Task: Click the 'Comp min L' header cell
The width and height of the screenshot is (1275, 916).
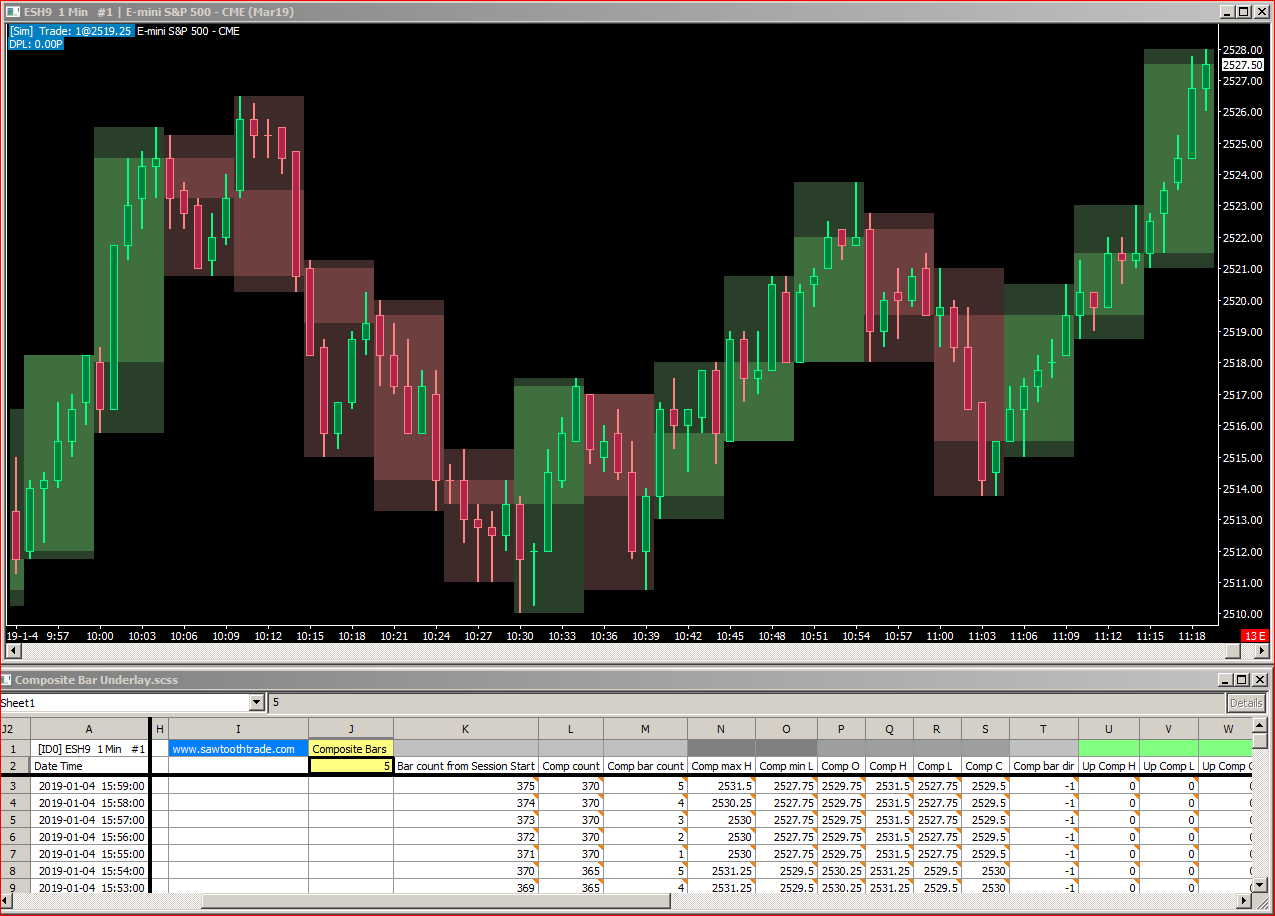Action: pos(786,766)
